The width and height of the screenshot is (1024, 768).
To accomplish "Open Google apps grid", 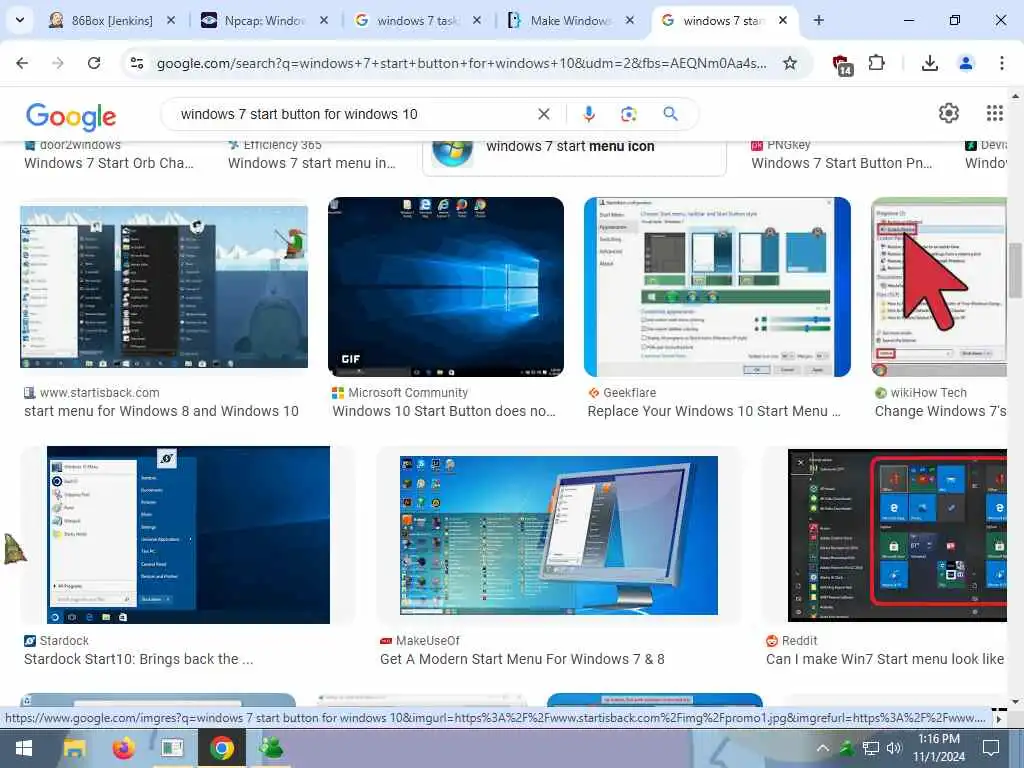I will [994, 114].
